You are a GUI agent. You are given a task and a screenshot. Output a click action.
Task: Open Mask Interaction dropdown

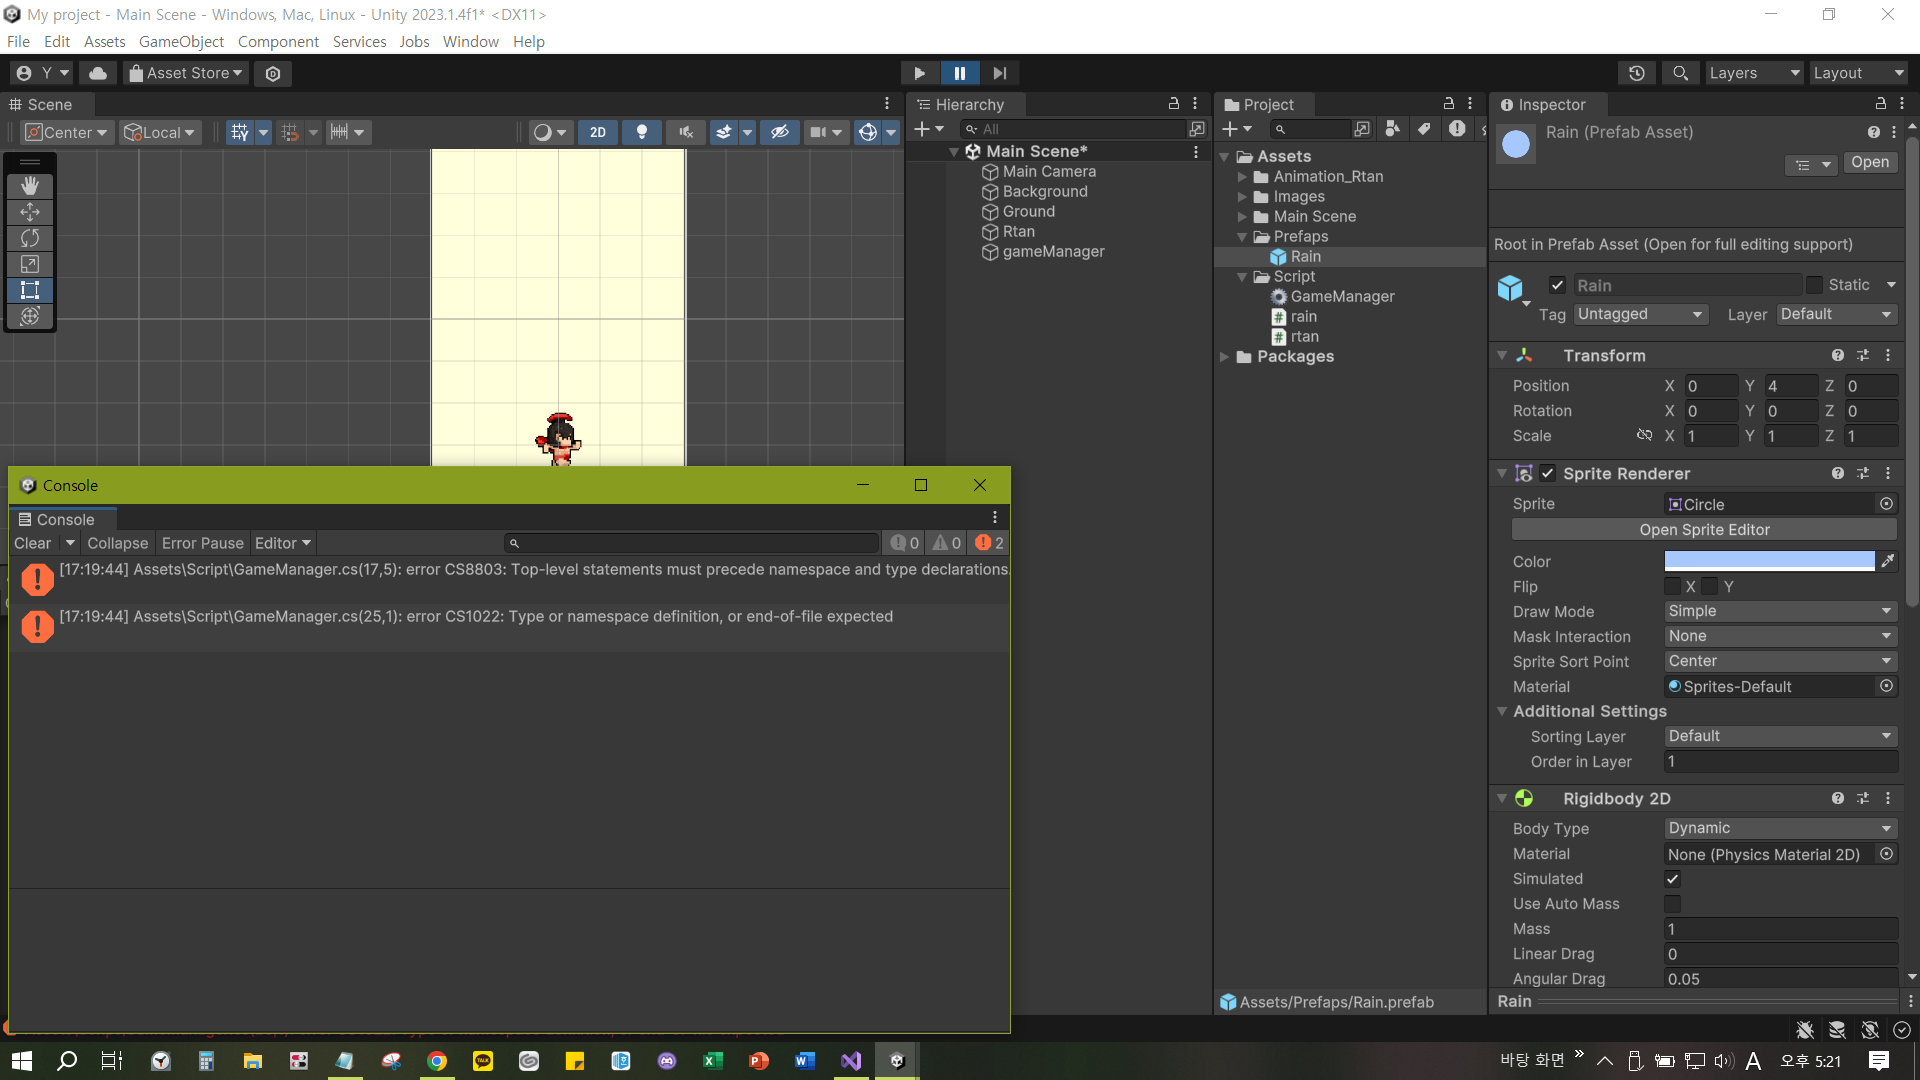[x=1781, y=637]
